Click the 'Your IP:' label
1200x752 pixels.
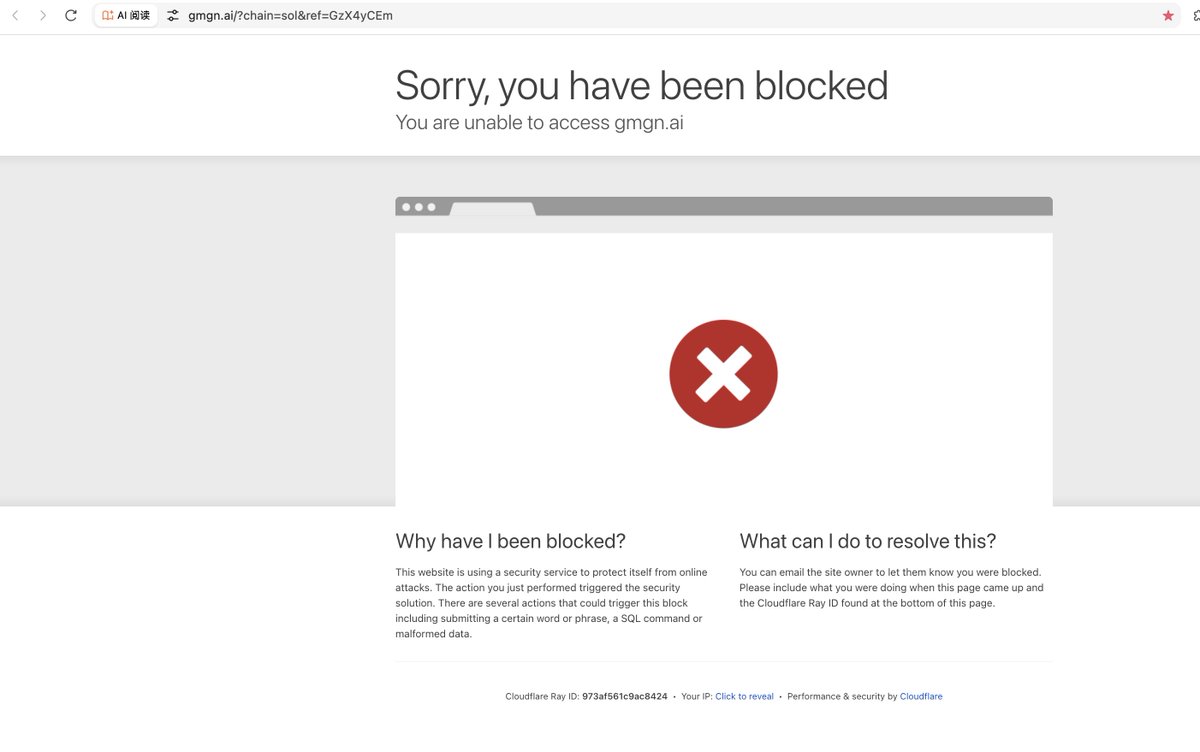click(697, 697)
